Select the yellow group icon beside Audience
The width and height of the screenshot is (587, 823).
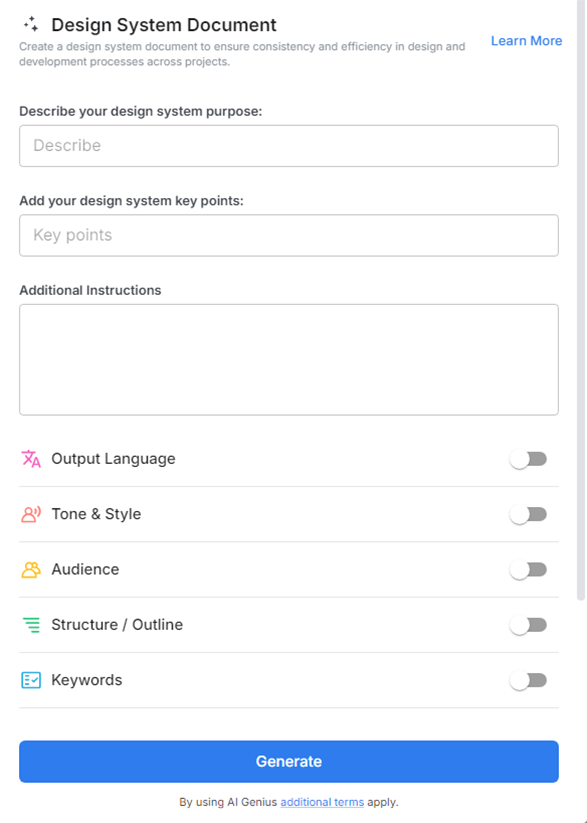(29, 569)
